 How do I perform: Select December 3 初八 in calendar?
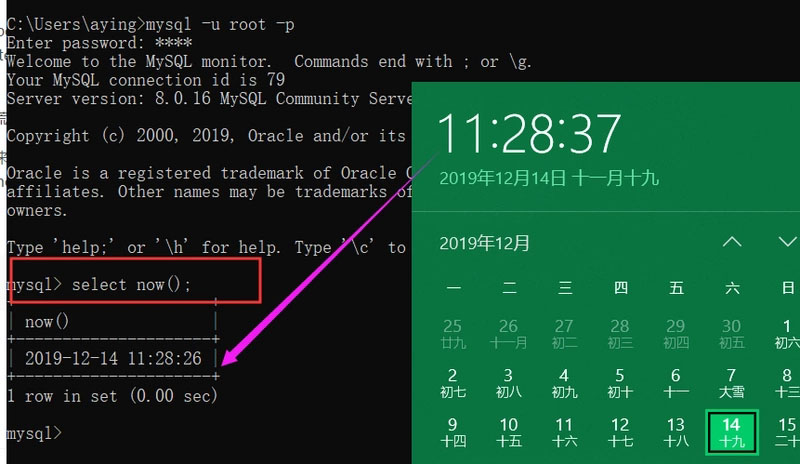pos(509,383)
